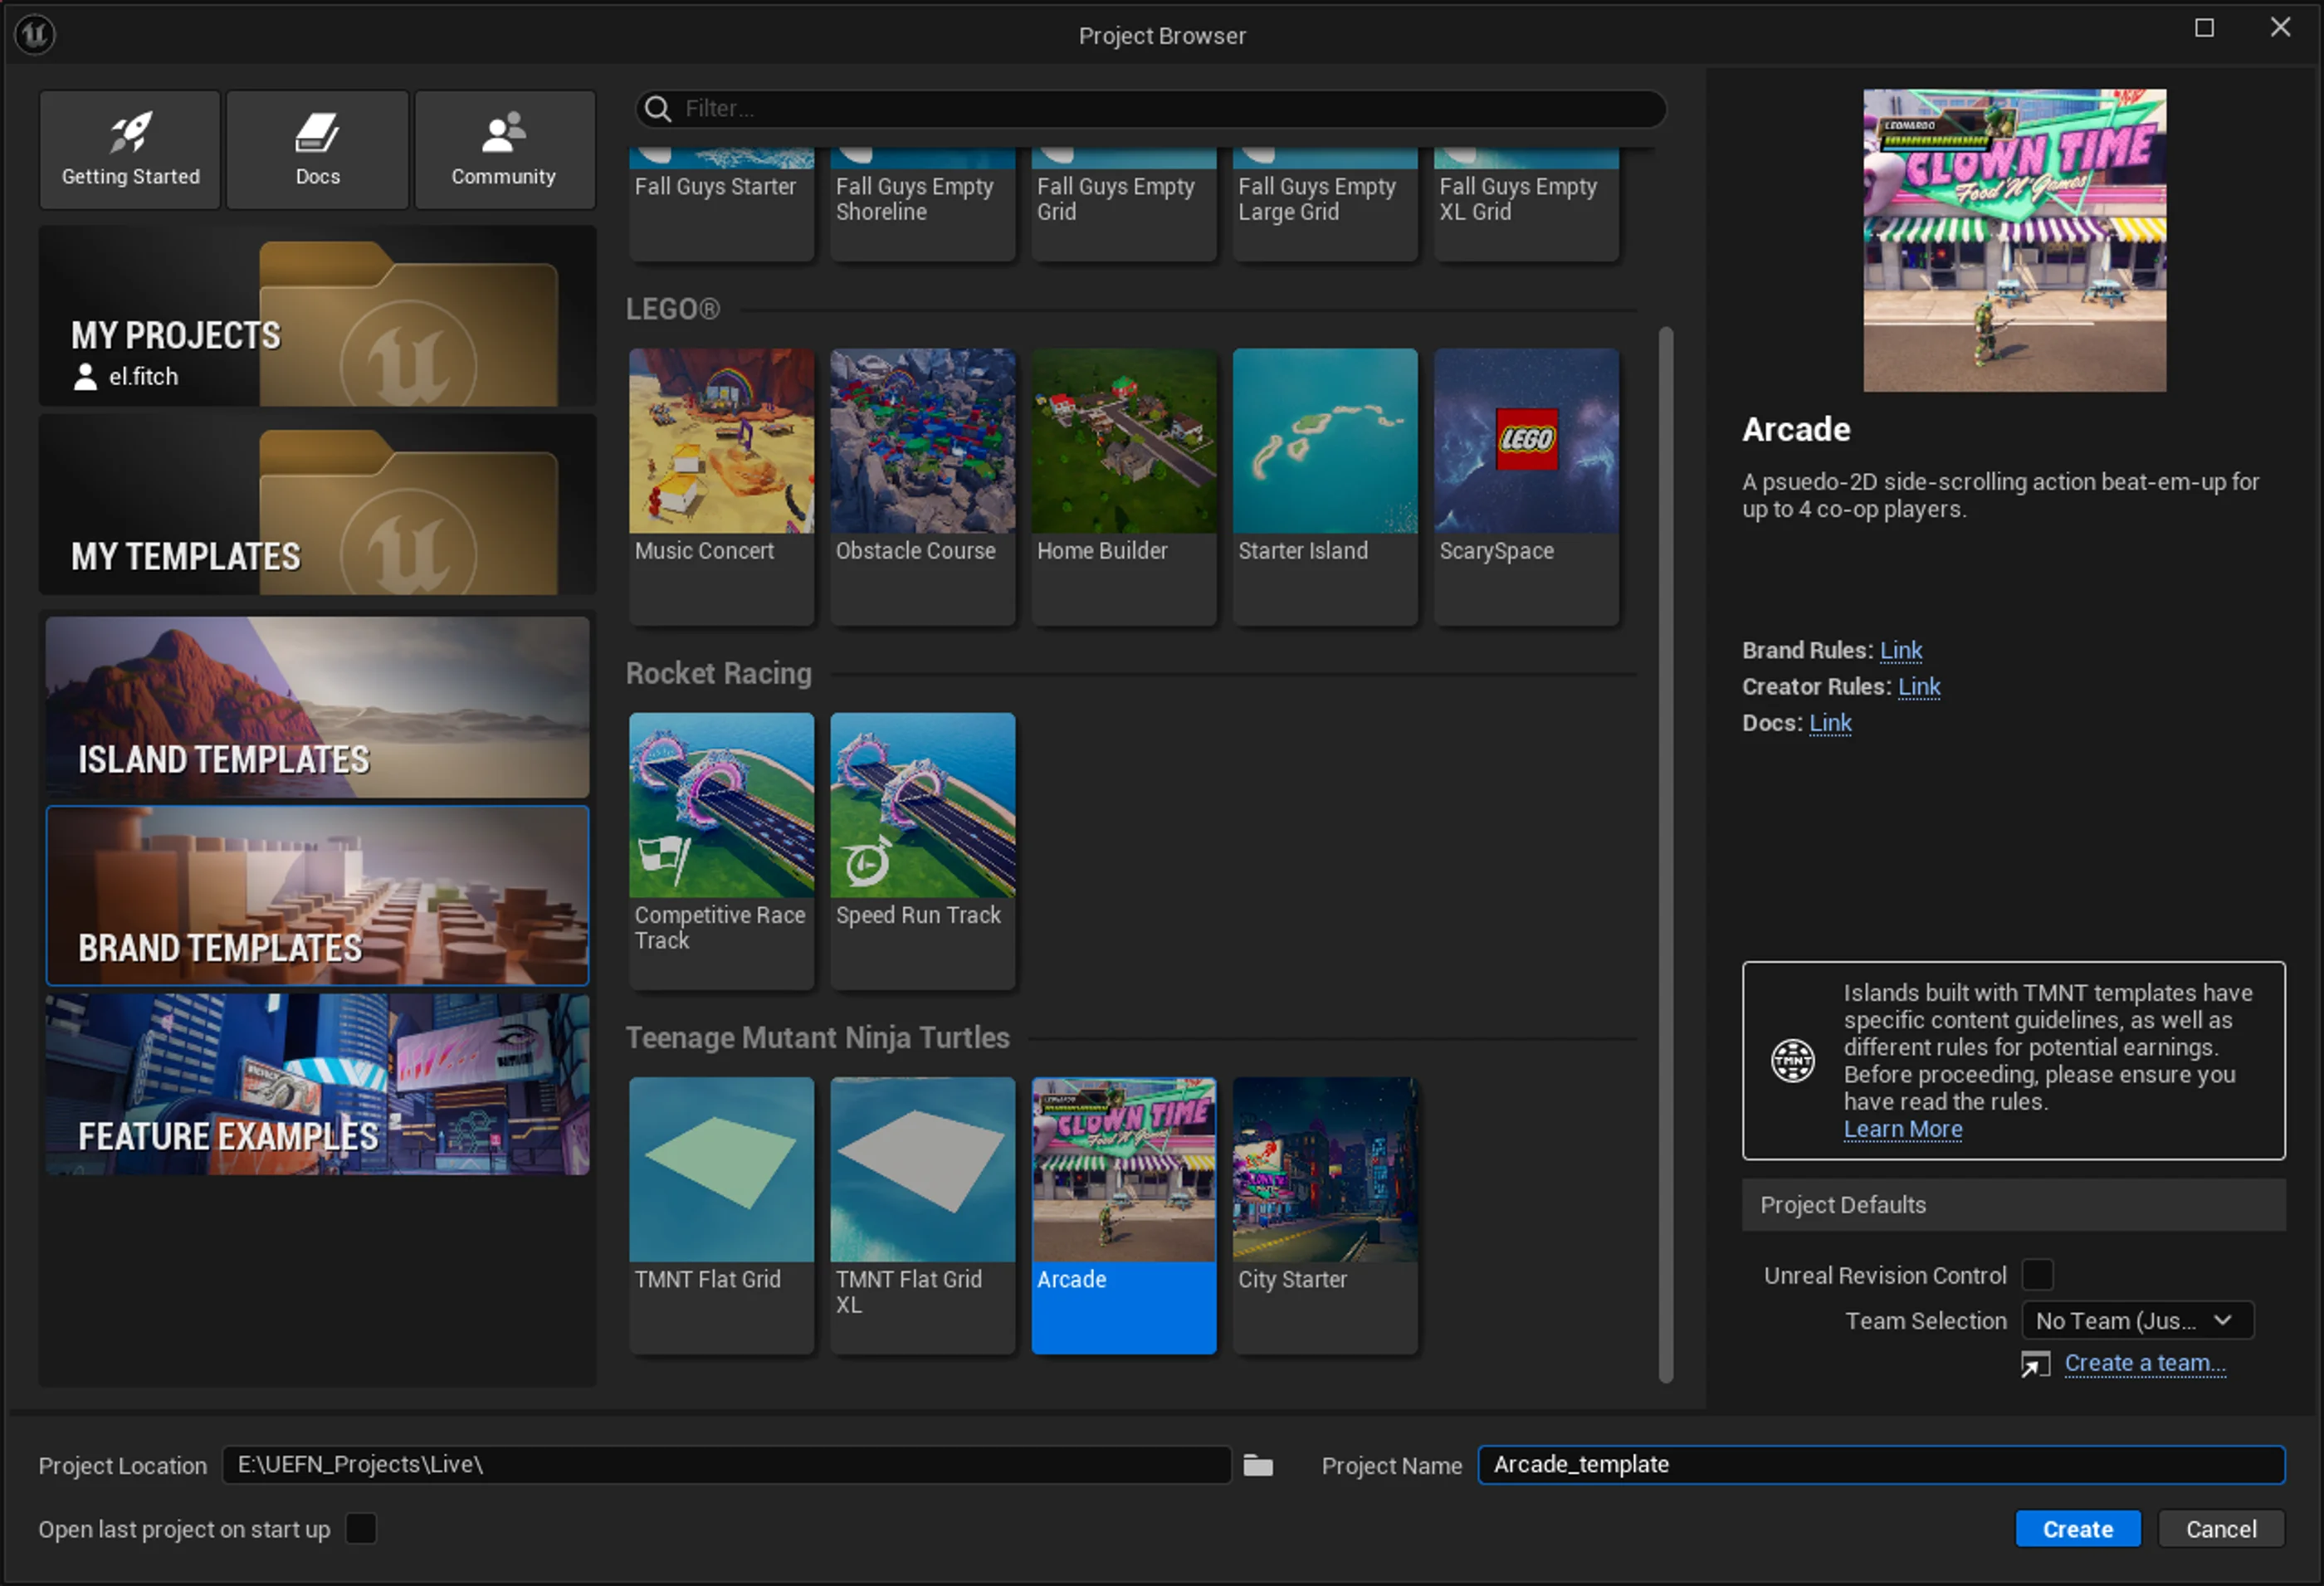Close the Project Browser window
This screenshot has width=2324, height=1586.
point(2280,28)
